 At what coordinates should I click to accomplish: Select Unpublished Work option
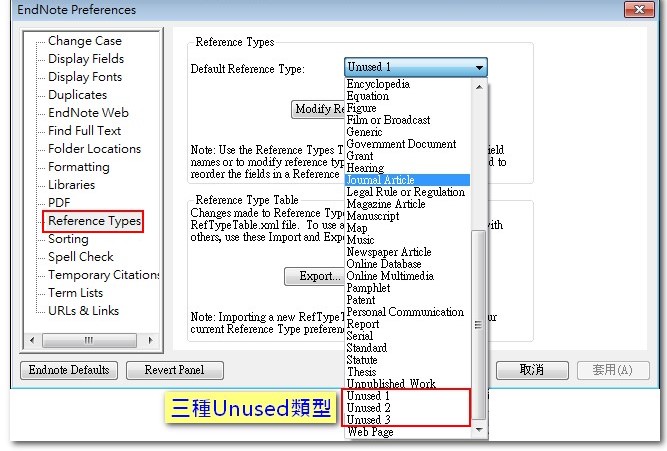coord(391,384)
